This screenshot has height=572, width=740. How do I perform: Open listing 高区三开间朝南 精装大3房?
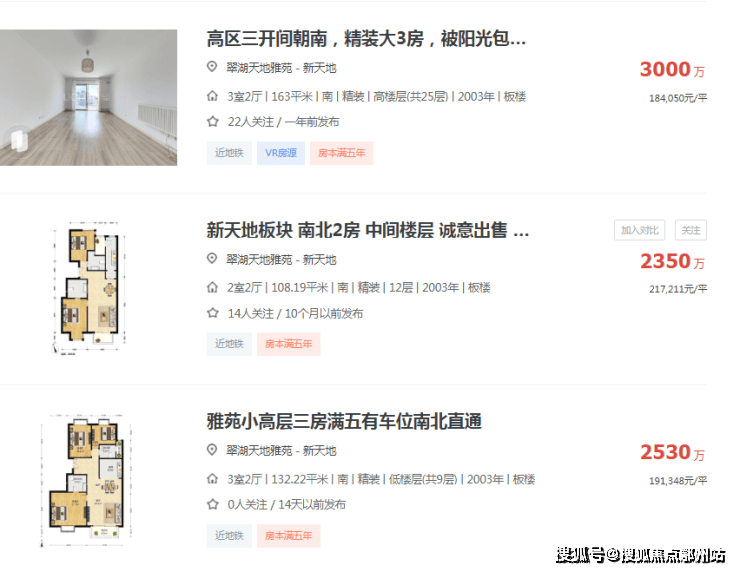366,39
